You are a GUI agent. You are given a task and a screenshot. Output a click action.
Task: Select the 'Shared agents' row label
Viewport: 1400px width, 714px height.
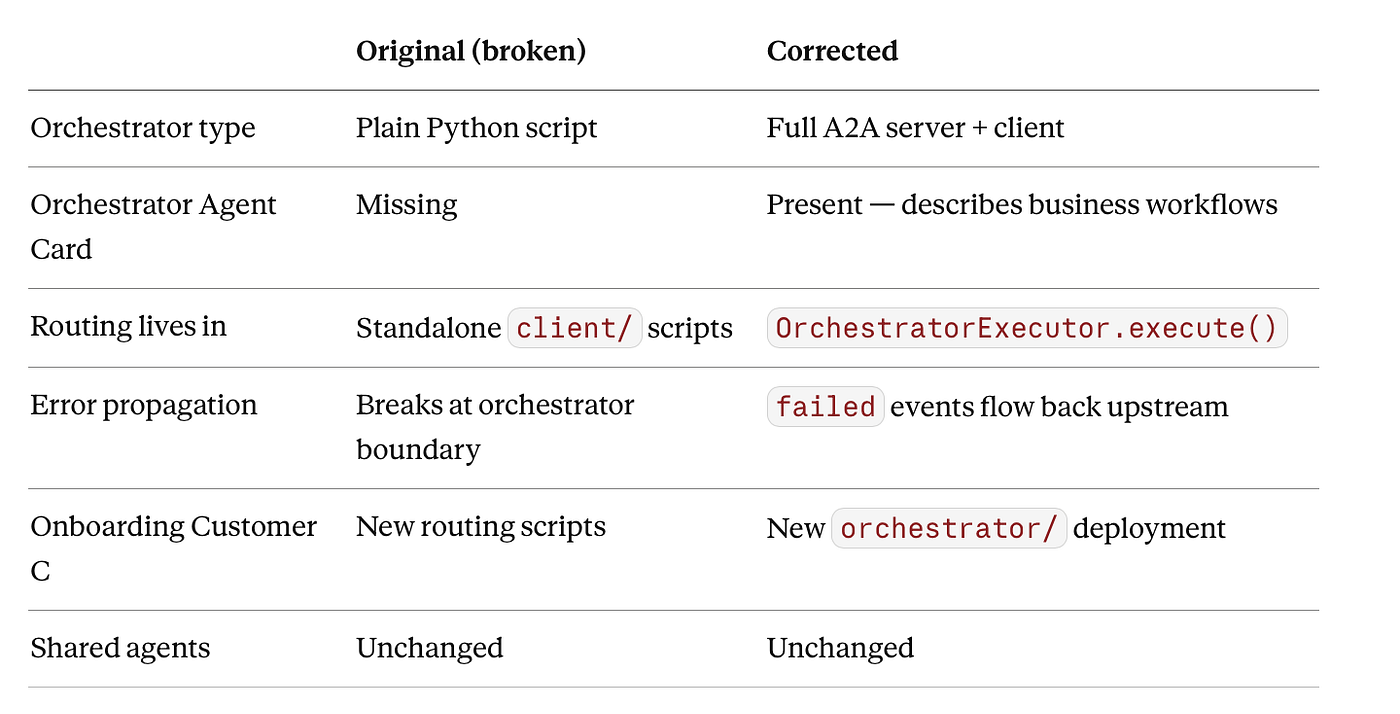tap(121, 648)
